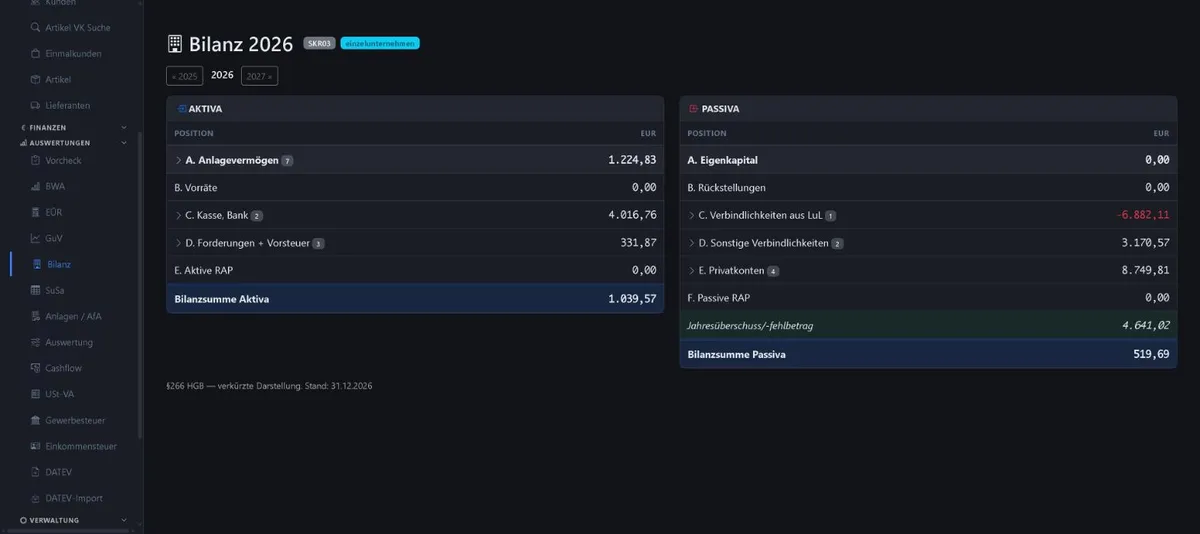
Task: Expand D. Sonstige Verbindlichkeiten row
Action: click(691, 243)
